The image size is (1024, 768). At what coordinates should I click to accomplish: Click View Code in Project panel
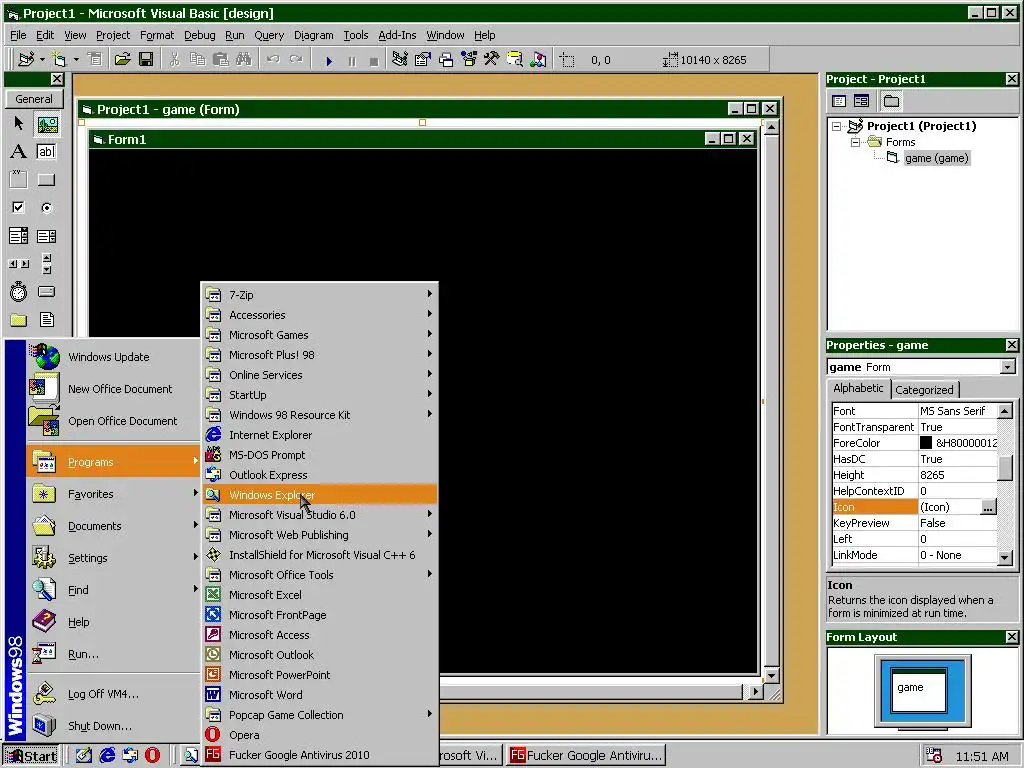[x=839, y=101]
